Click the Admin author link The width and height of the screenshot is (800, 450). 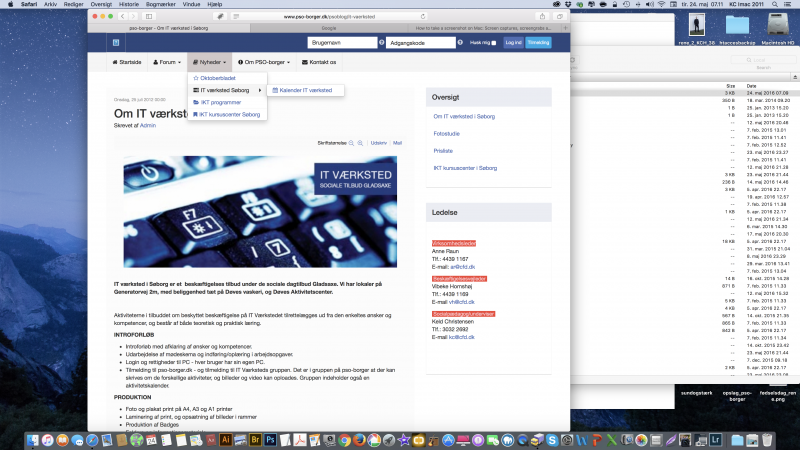pos(147,126)
